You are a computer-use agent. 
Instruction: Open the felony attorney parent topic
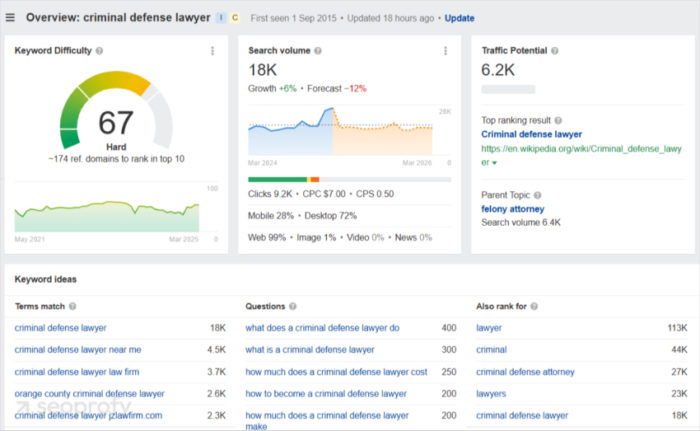click(x=512, y=209)
